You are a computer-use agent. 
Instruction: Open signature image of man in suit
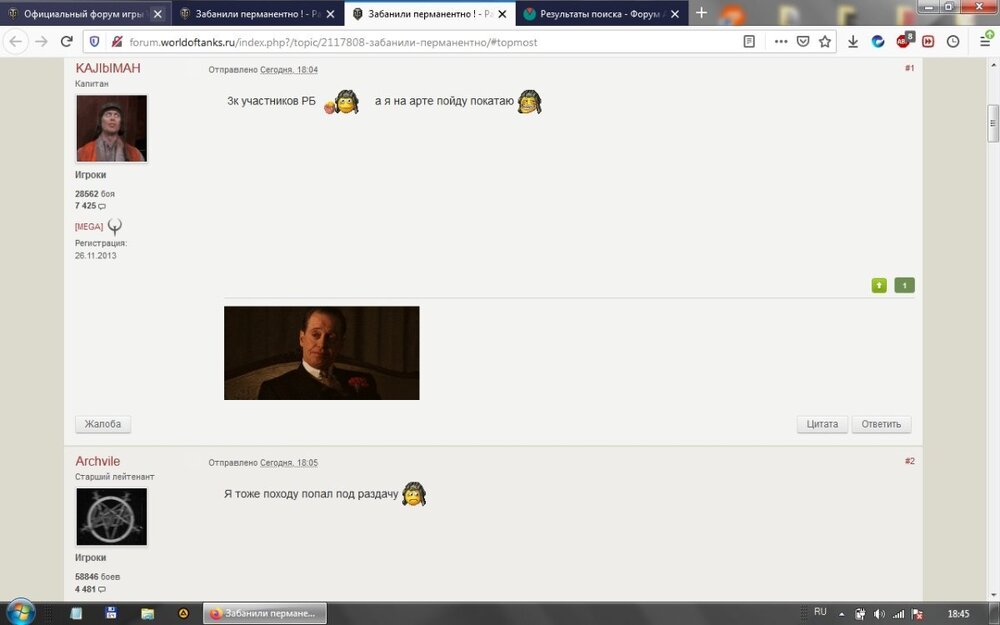point(321,353)
